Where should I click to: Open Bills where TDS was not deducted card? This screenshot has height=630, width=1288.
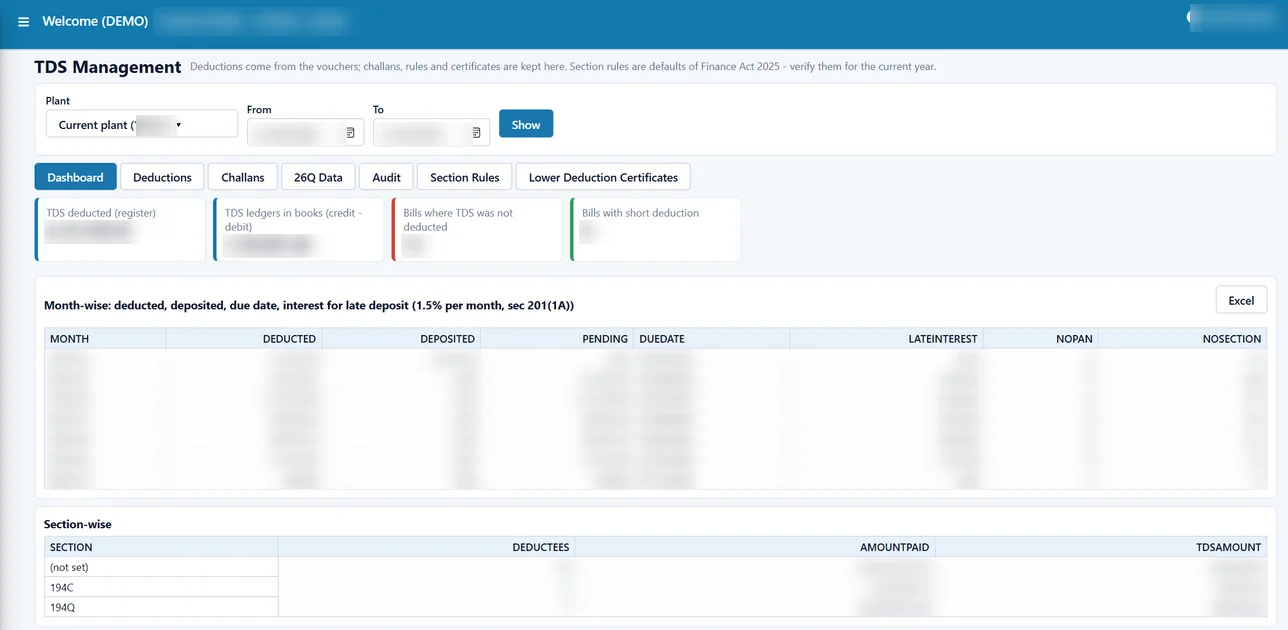tap(477, 229)
